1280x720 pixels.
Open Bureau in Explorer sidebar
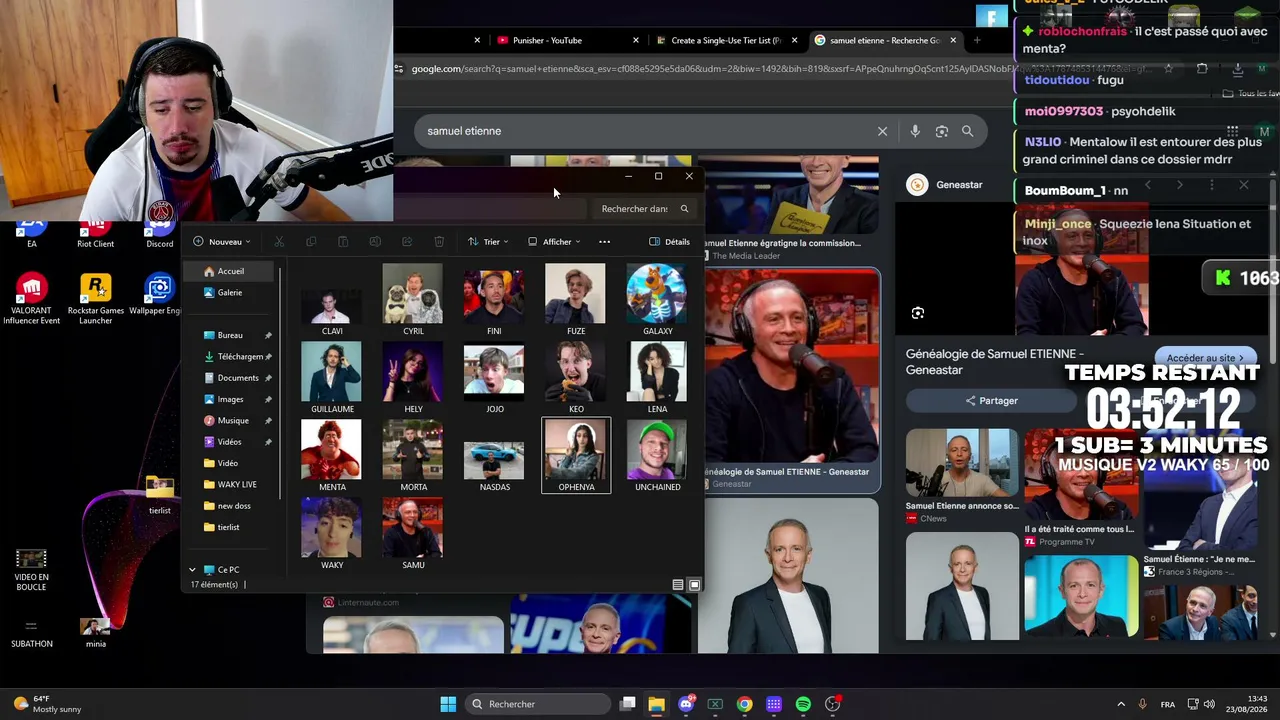coord(230,336)
